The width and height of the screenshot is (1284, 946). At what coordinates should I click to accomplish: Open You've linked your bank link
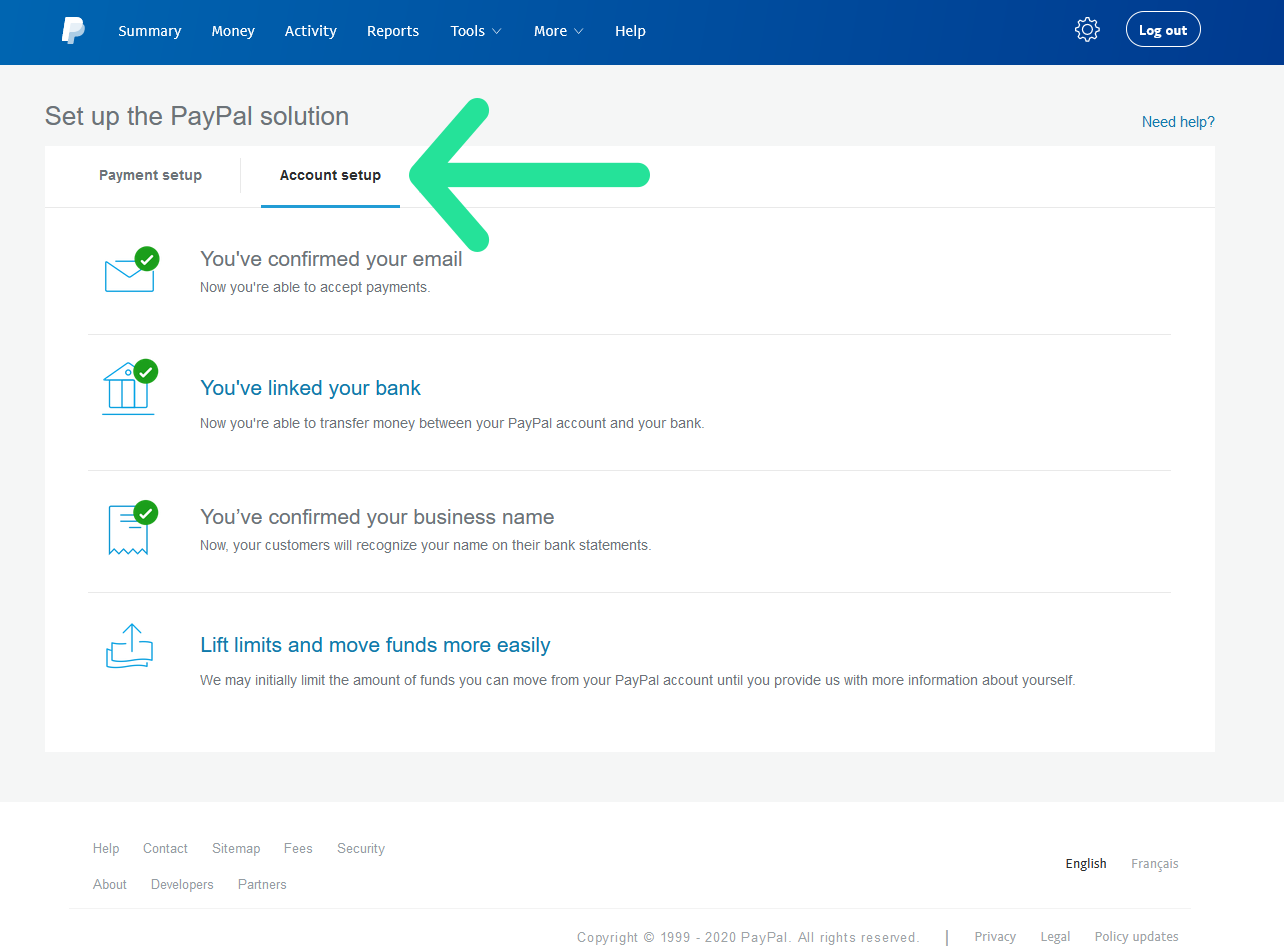point(310,388)
